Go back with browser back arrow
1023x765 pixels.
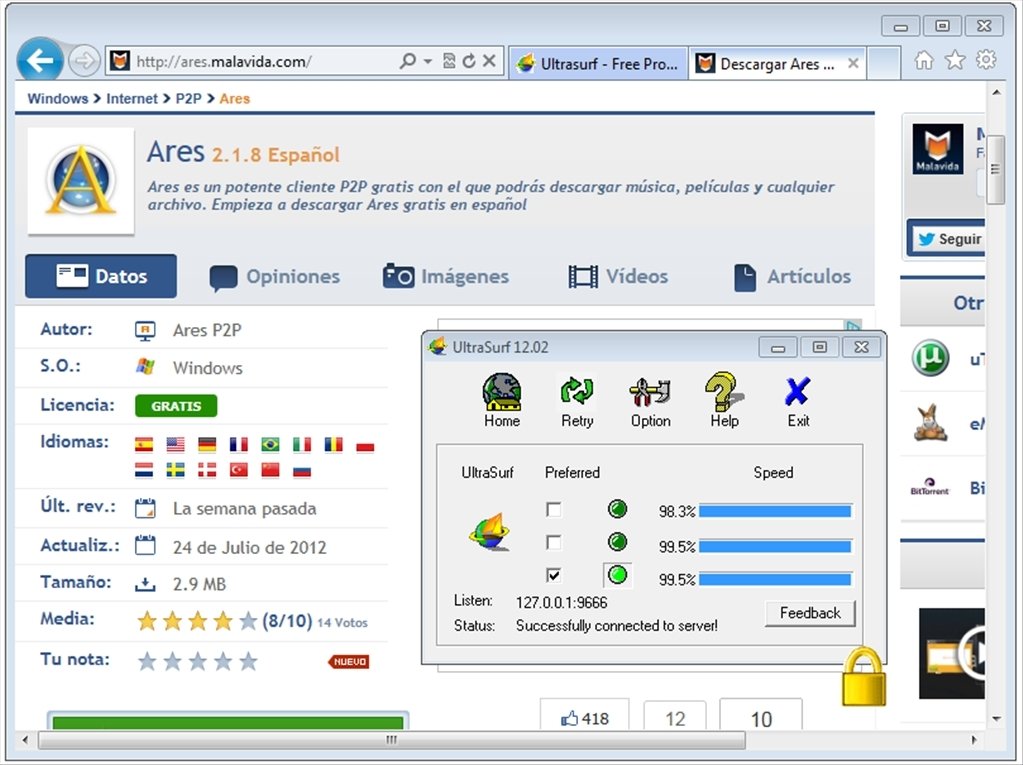pos(40,61)
